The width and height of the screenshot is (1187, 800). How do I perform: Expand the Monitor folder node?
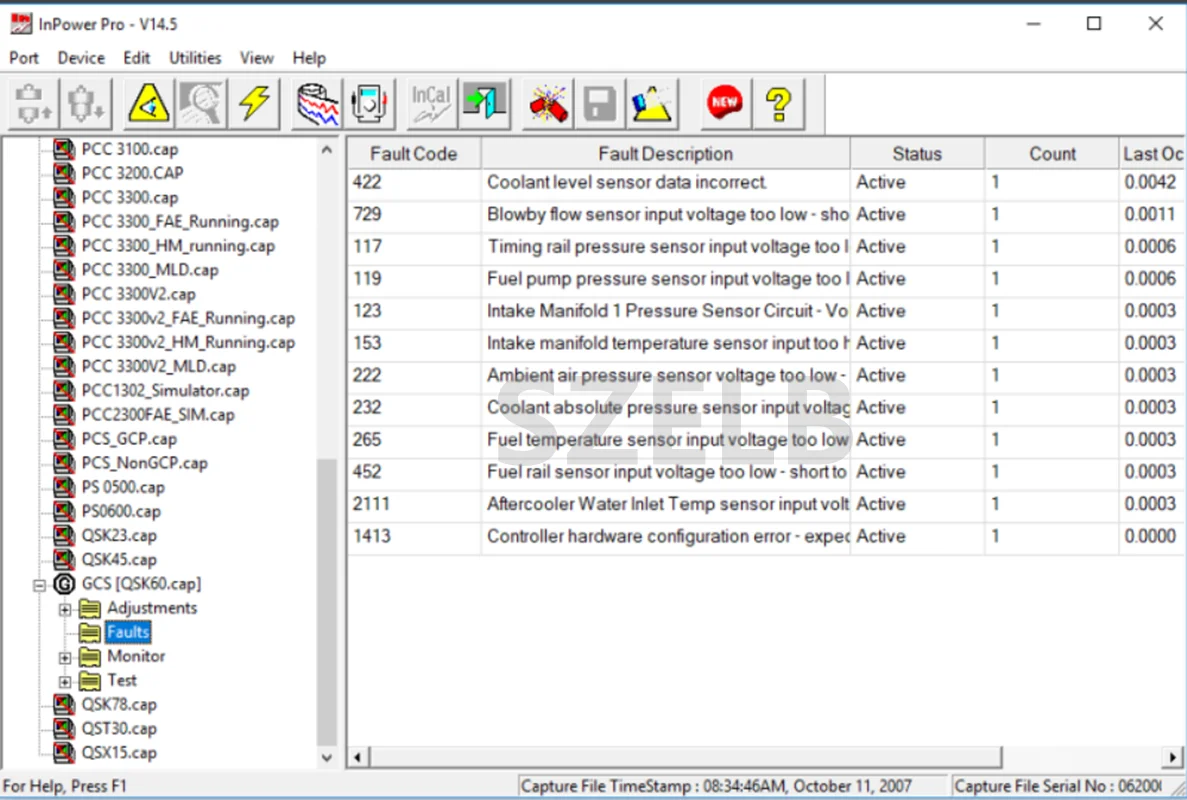click(x=65, y=658)
